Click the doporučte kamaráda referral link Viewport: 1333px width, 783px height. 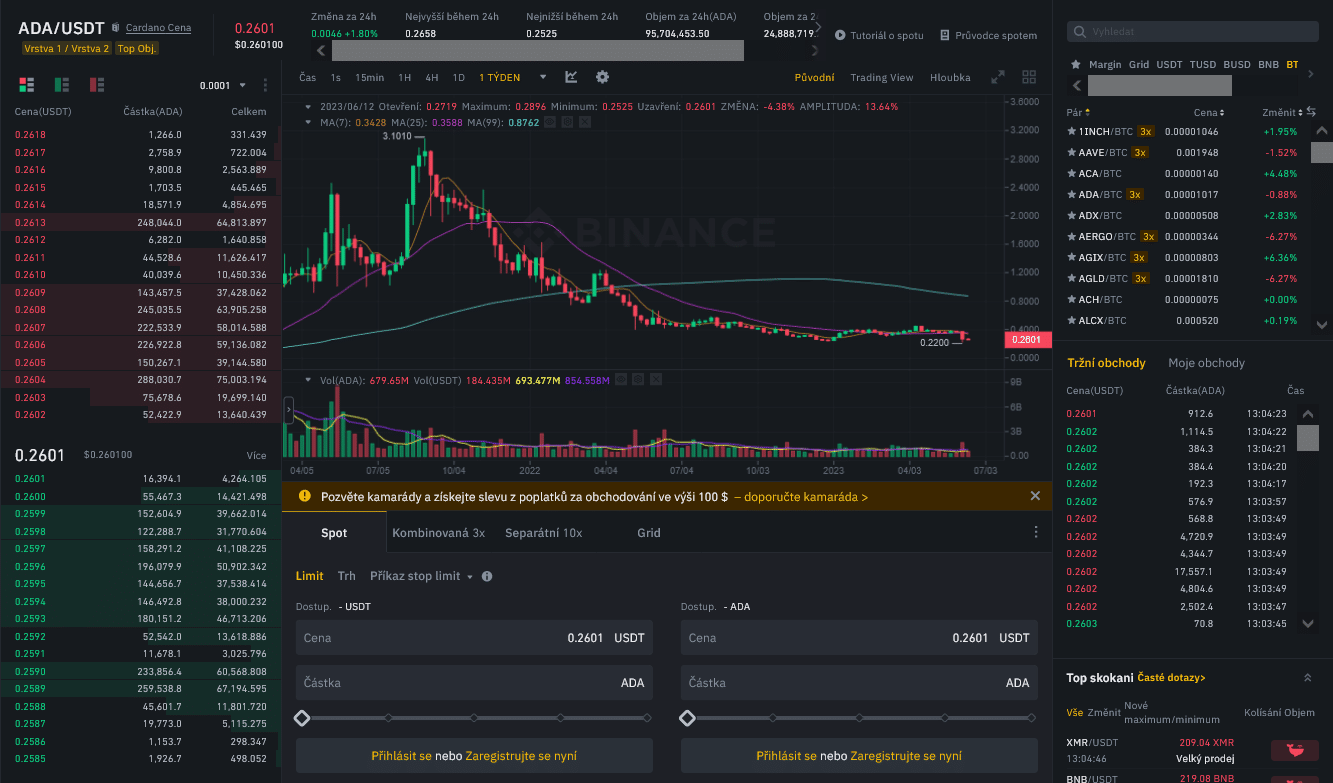801,496
